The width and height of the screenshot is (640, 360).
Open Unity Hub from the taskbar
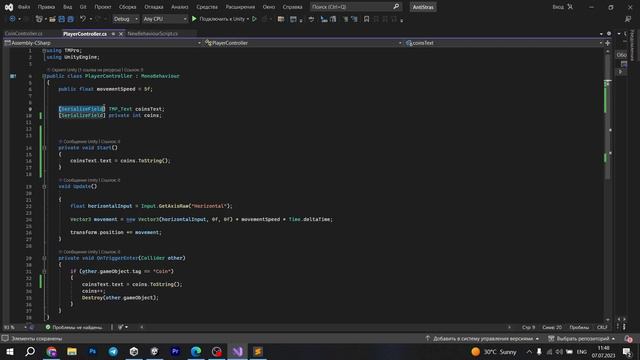point(134,351)
